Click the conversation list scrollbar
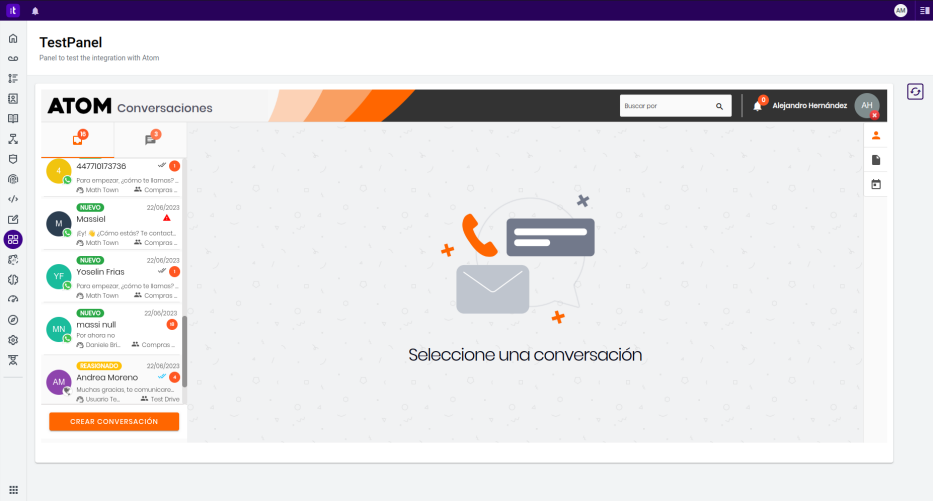The height and width of the screenshot is (501, 933). (184, 351)
